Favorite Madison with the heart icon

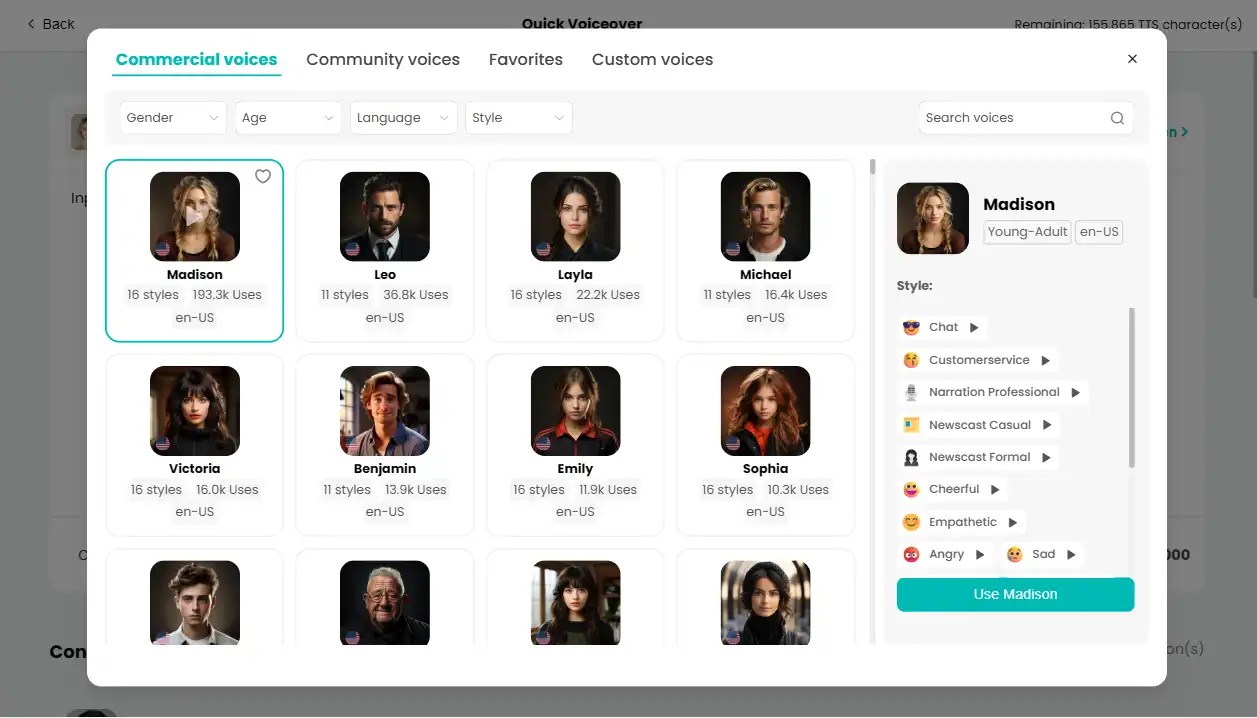263,177
